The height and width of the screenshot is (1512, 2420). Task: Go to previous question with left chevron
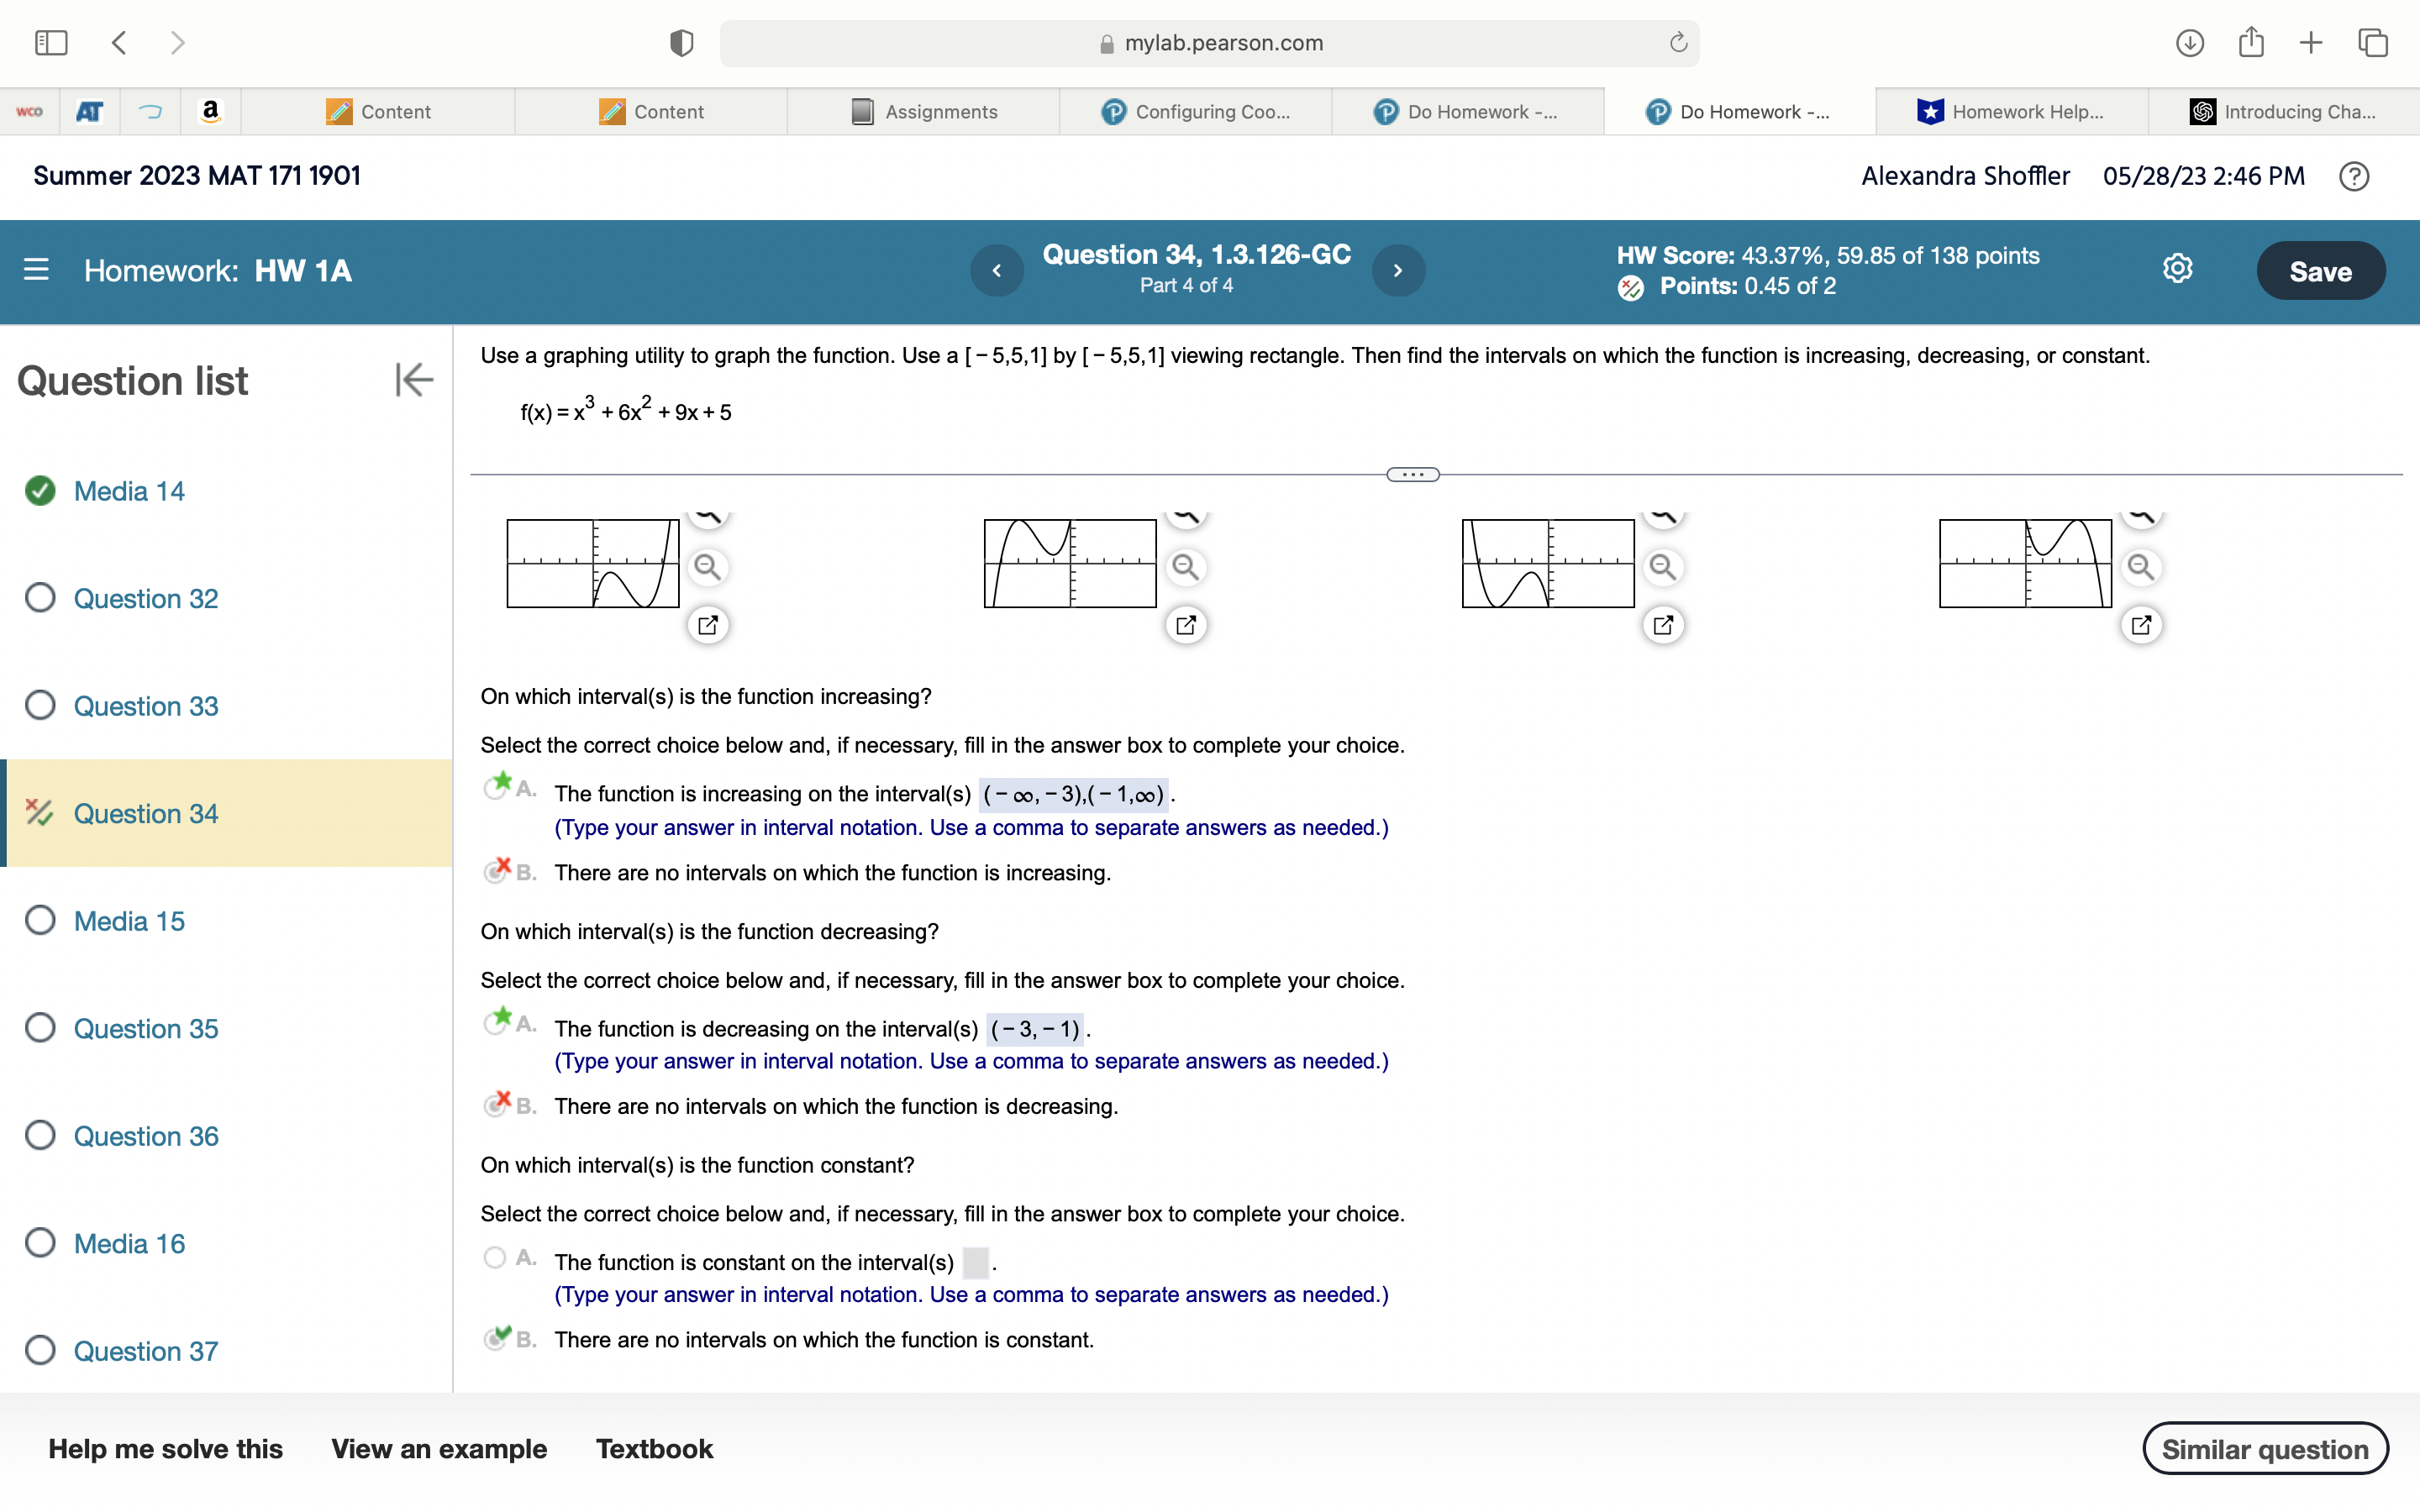996,270
